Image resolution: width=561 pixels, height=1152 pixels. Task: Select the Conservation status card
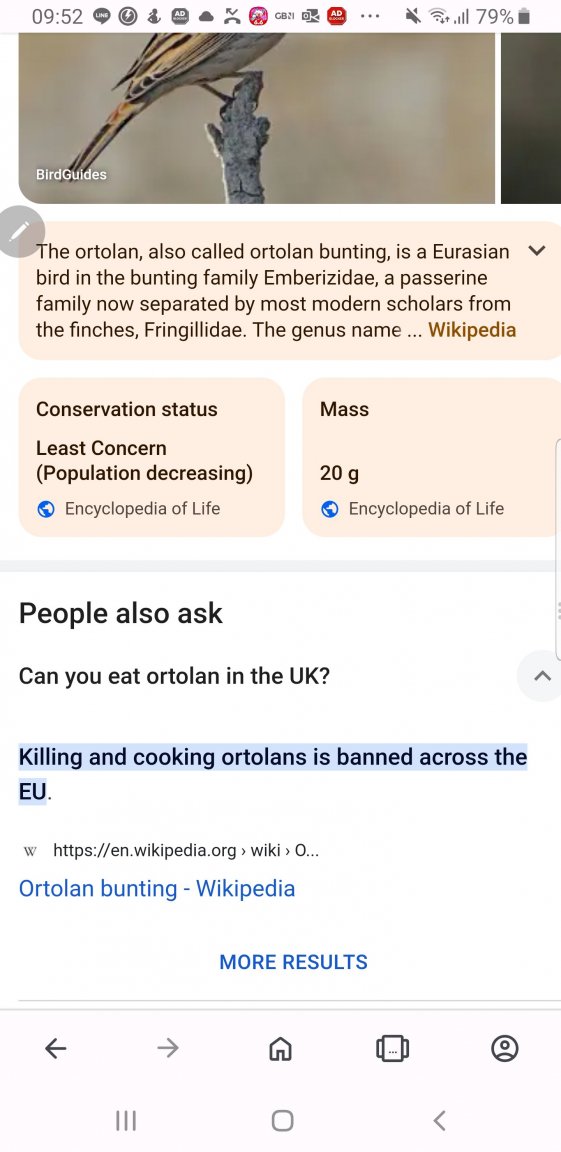(151, 457)
